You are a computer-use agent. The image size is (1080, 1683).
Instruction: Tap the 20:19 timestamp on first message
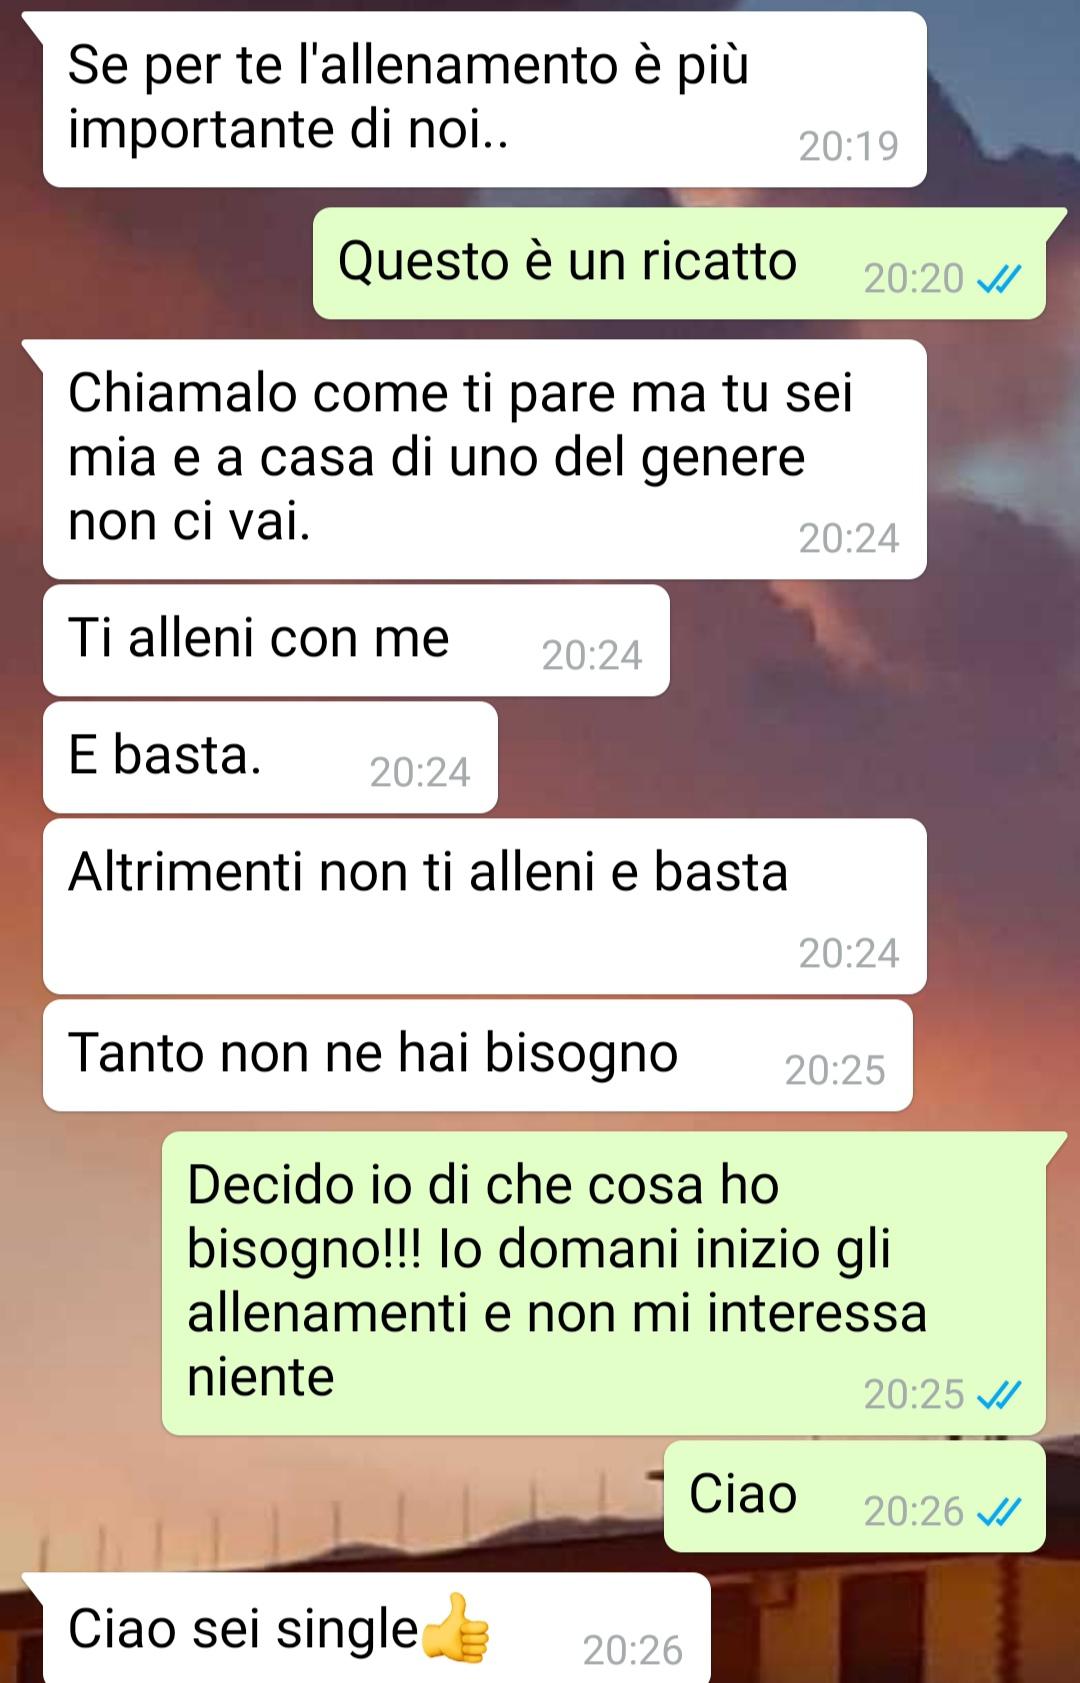[x=849, y=147]
